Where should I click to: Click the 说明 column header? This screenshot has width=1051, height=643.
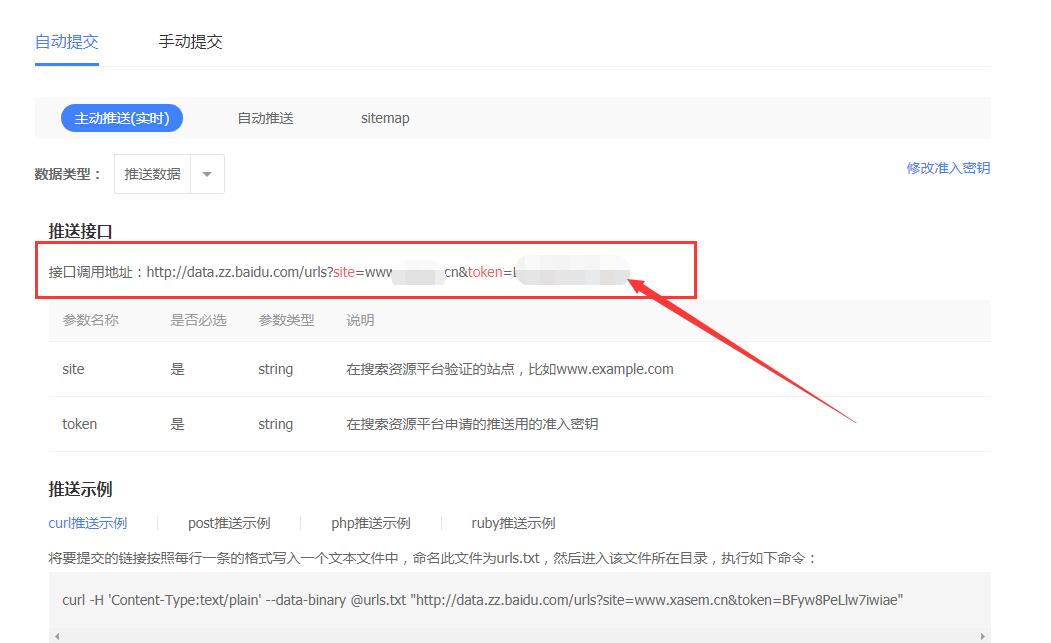360,320
